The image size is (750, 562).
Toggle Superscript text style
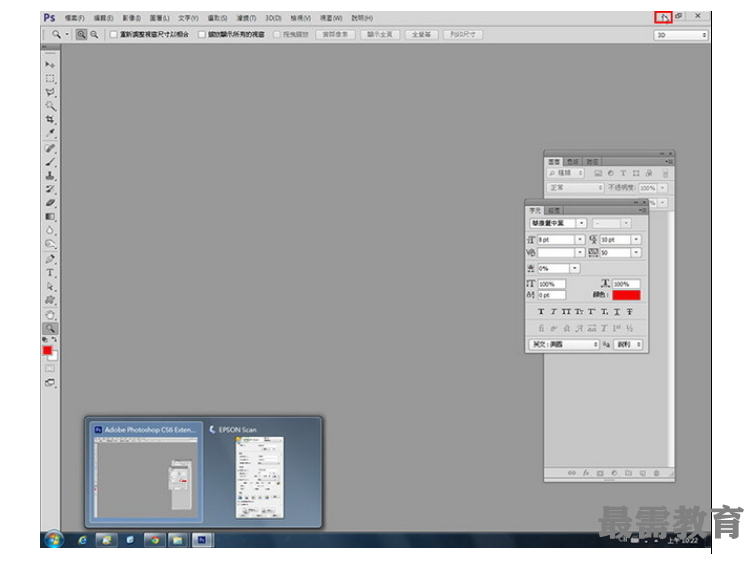[592, 312]
